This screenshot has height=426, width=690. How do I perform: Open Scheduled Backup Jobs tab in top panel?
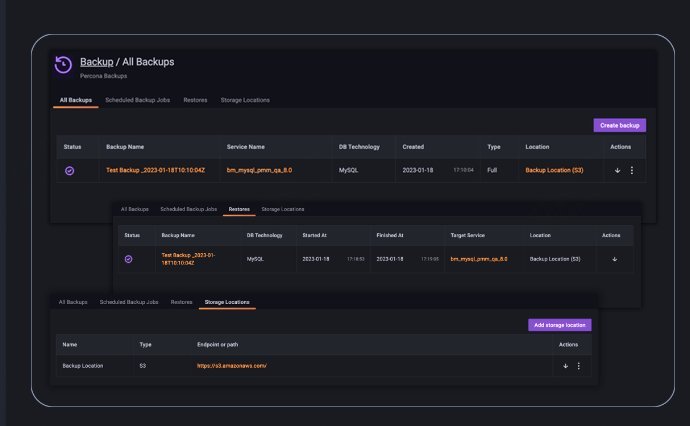click(x=138, y=100)
